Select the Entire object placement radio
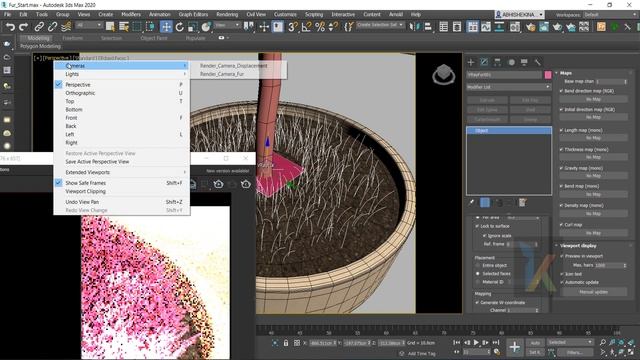Viewport: 640px width, 360px height. pyautogui.click(x=478, y=265)
